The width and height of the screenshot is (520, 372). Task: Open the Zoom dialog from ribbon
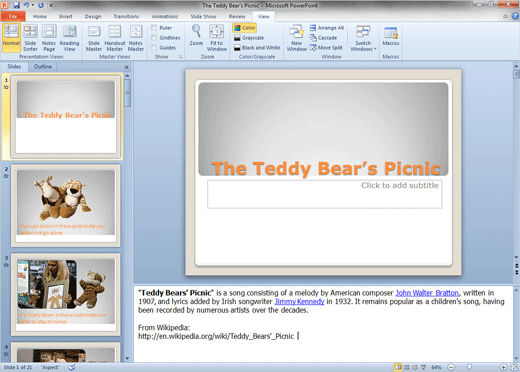196,35
